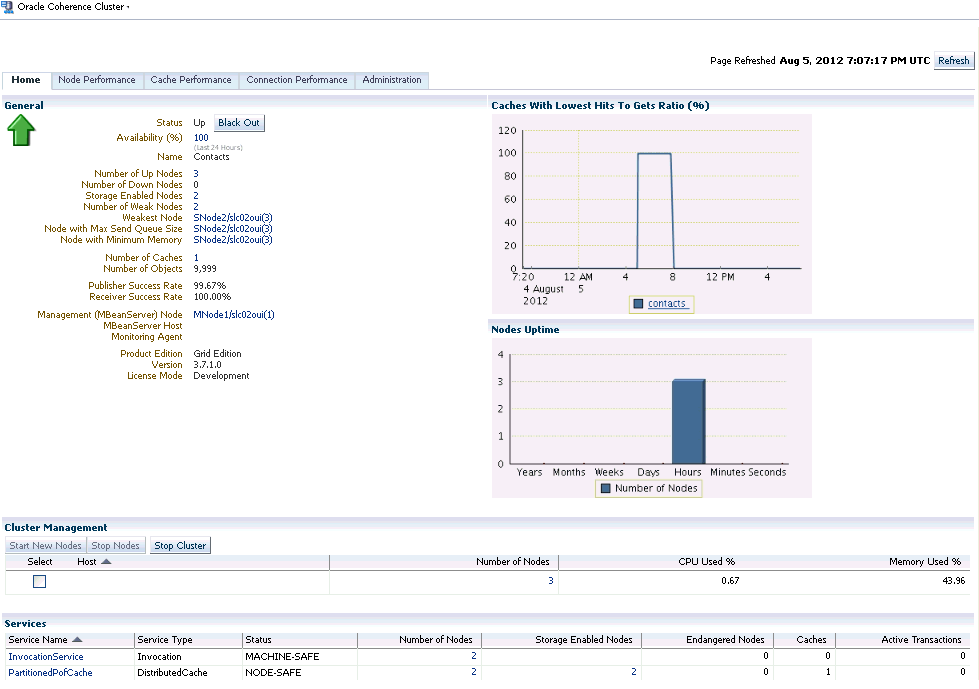Viewport: 979px width, 689px height.
Task: Refresh the page
Action: pyautogui.click(x=953, y=61)
